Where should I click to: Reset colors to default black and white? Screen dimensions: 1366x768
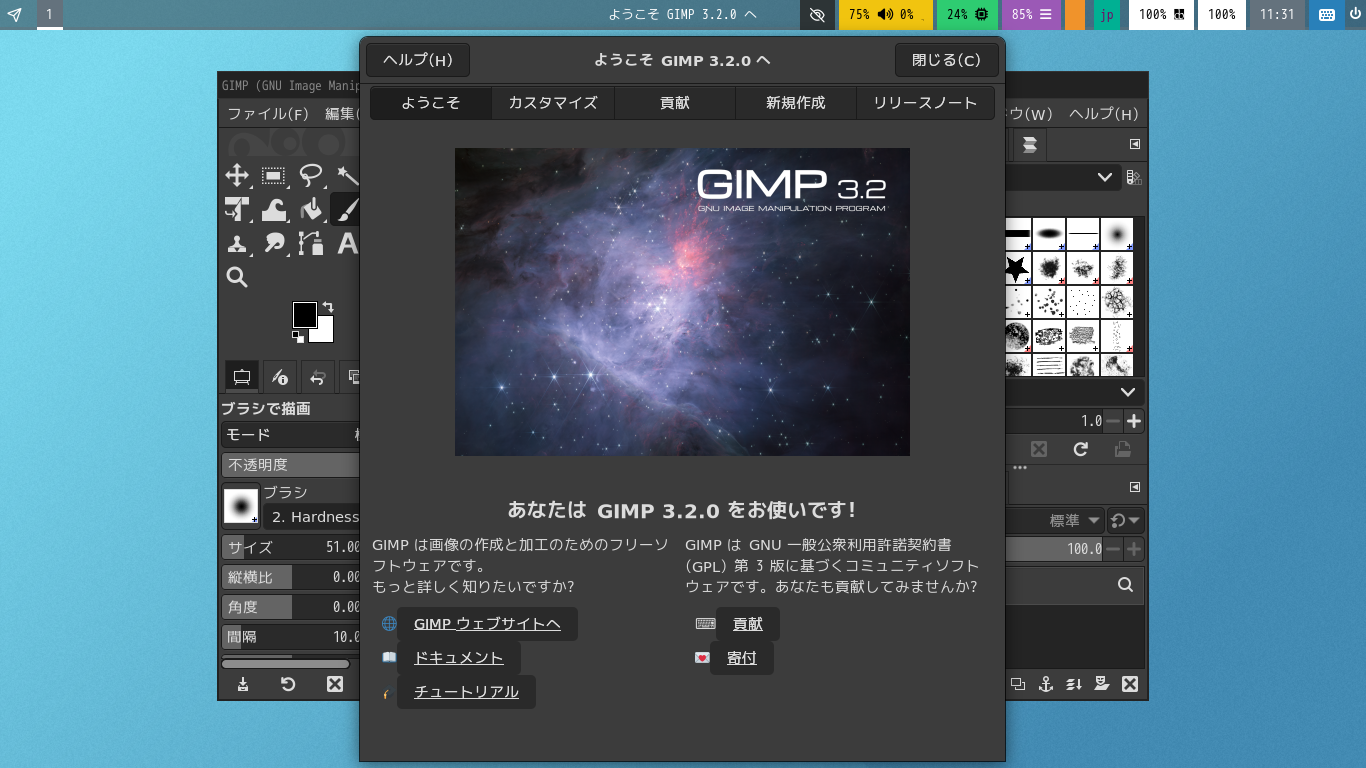point(298,337)
